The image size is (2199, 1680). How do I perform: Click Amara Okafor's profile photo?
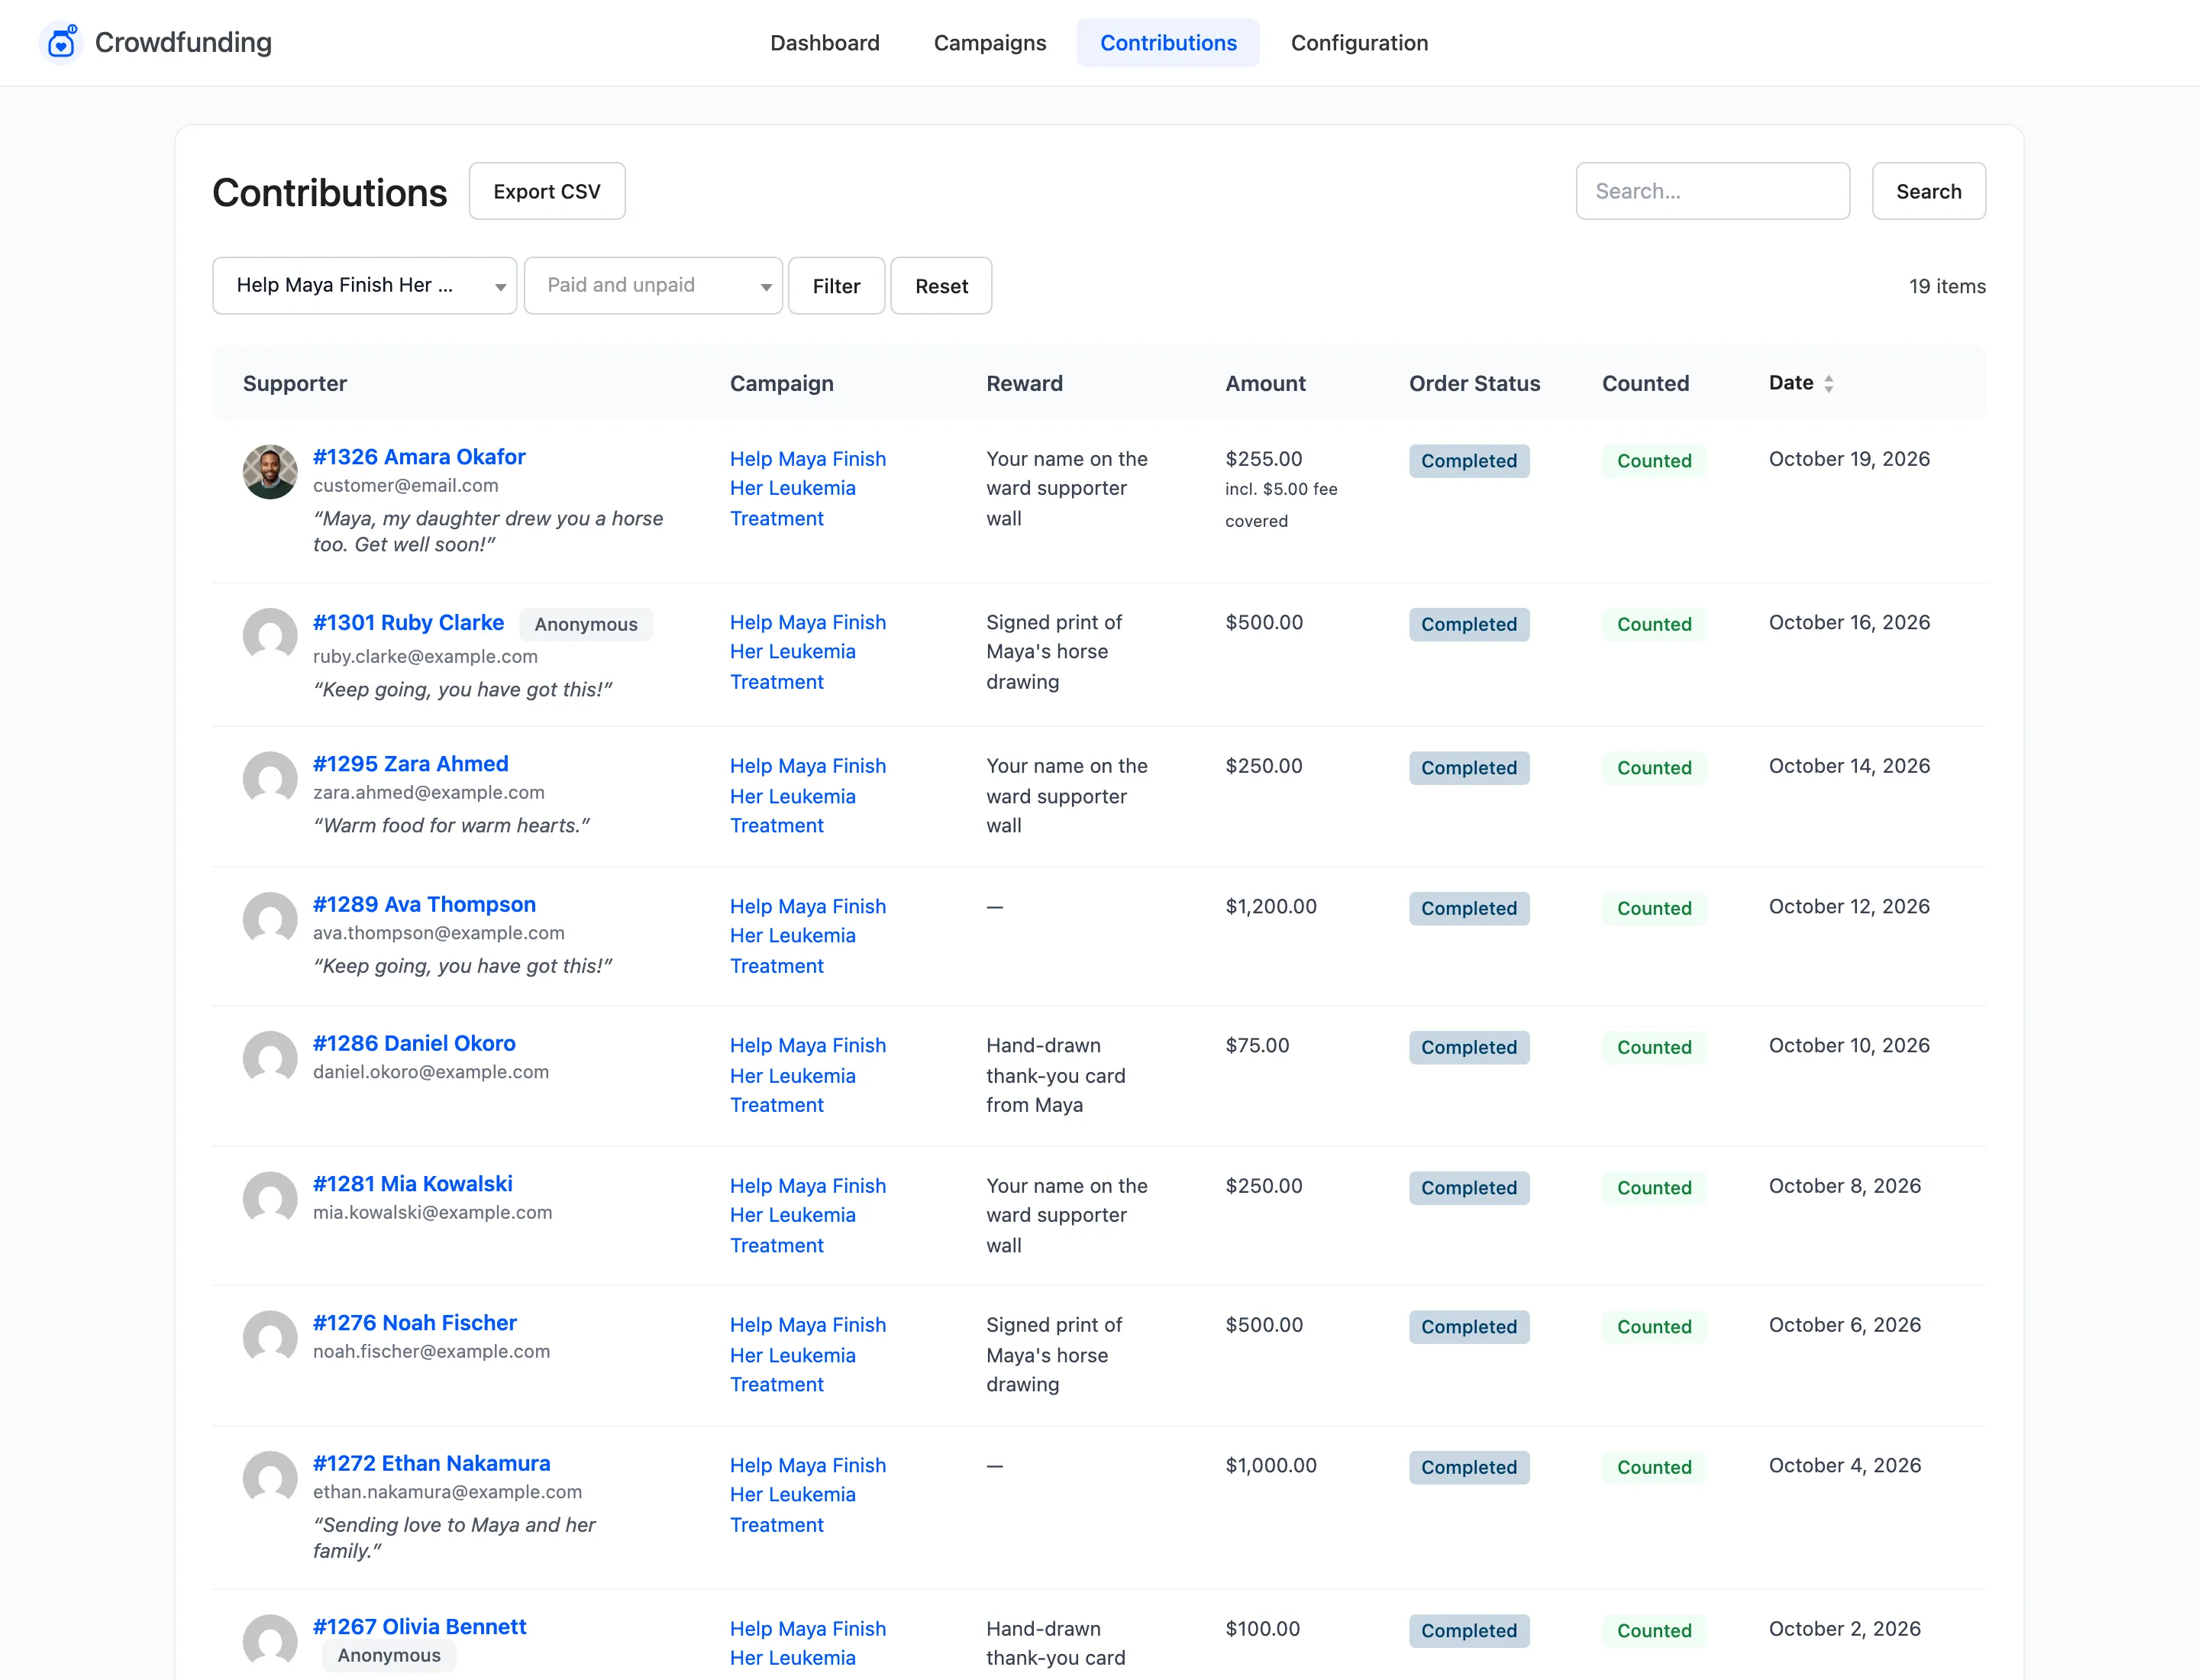click(270, 472)
